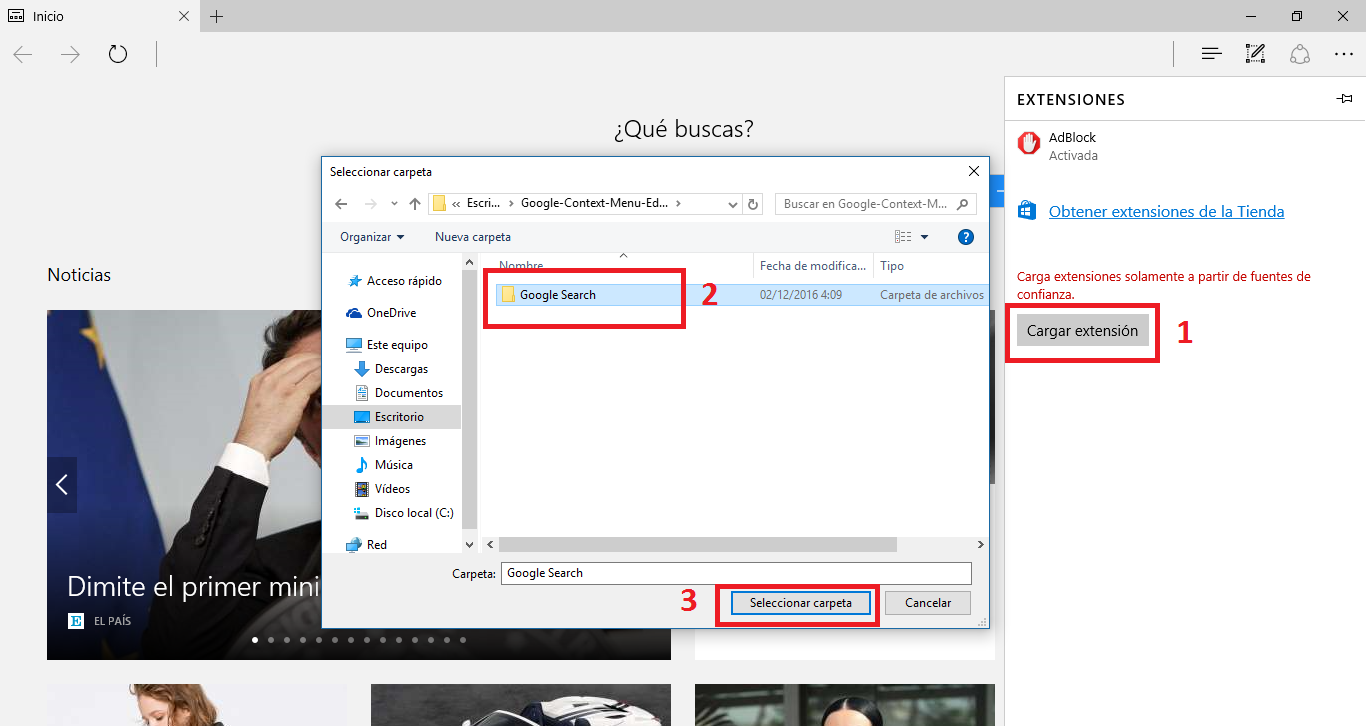Select OneDrive in navigation pane
This screenshot has height=726, width=1366.
(x=381, y=313)
